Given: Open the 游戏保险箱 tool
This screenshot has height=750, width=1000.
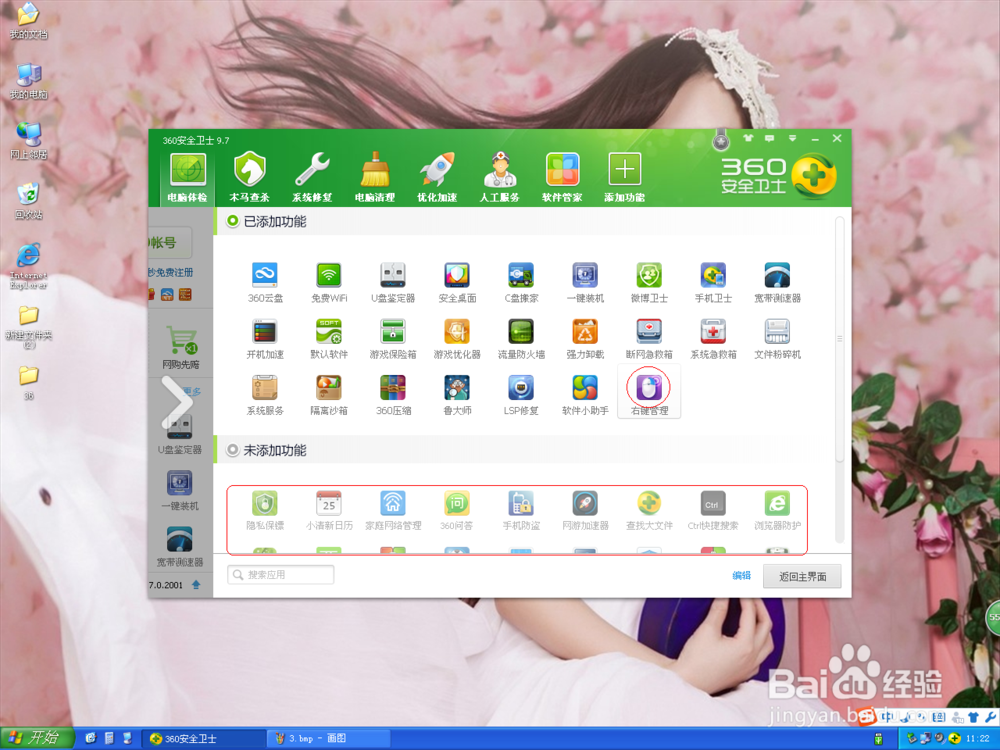Looking at the screenshot, I should click(393, 339).
